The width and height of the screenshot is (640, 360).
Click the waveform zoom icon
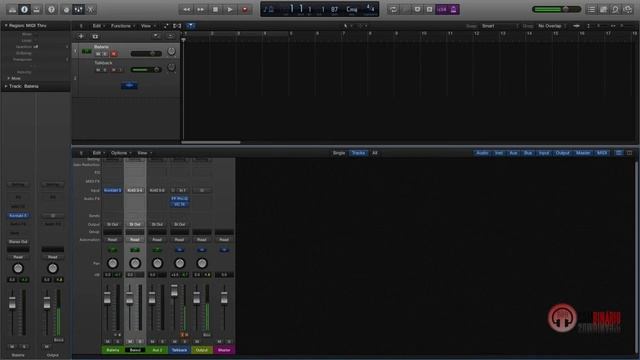click(576, 26)
